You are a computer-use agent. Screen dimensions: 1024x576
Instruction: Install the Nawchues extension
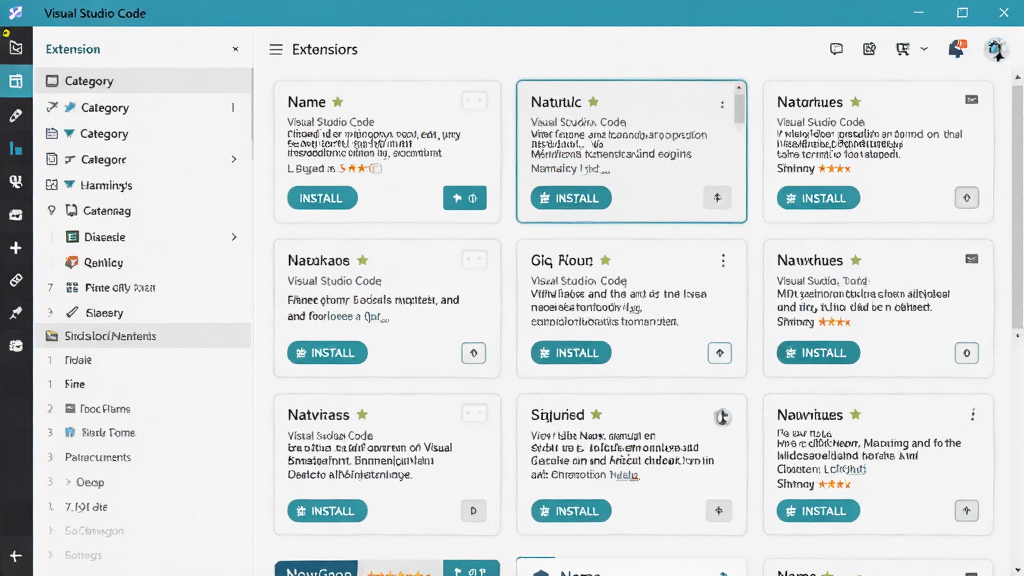tap(818, 353)
